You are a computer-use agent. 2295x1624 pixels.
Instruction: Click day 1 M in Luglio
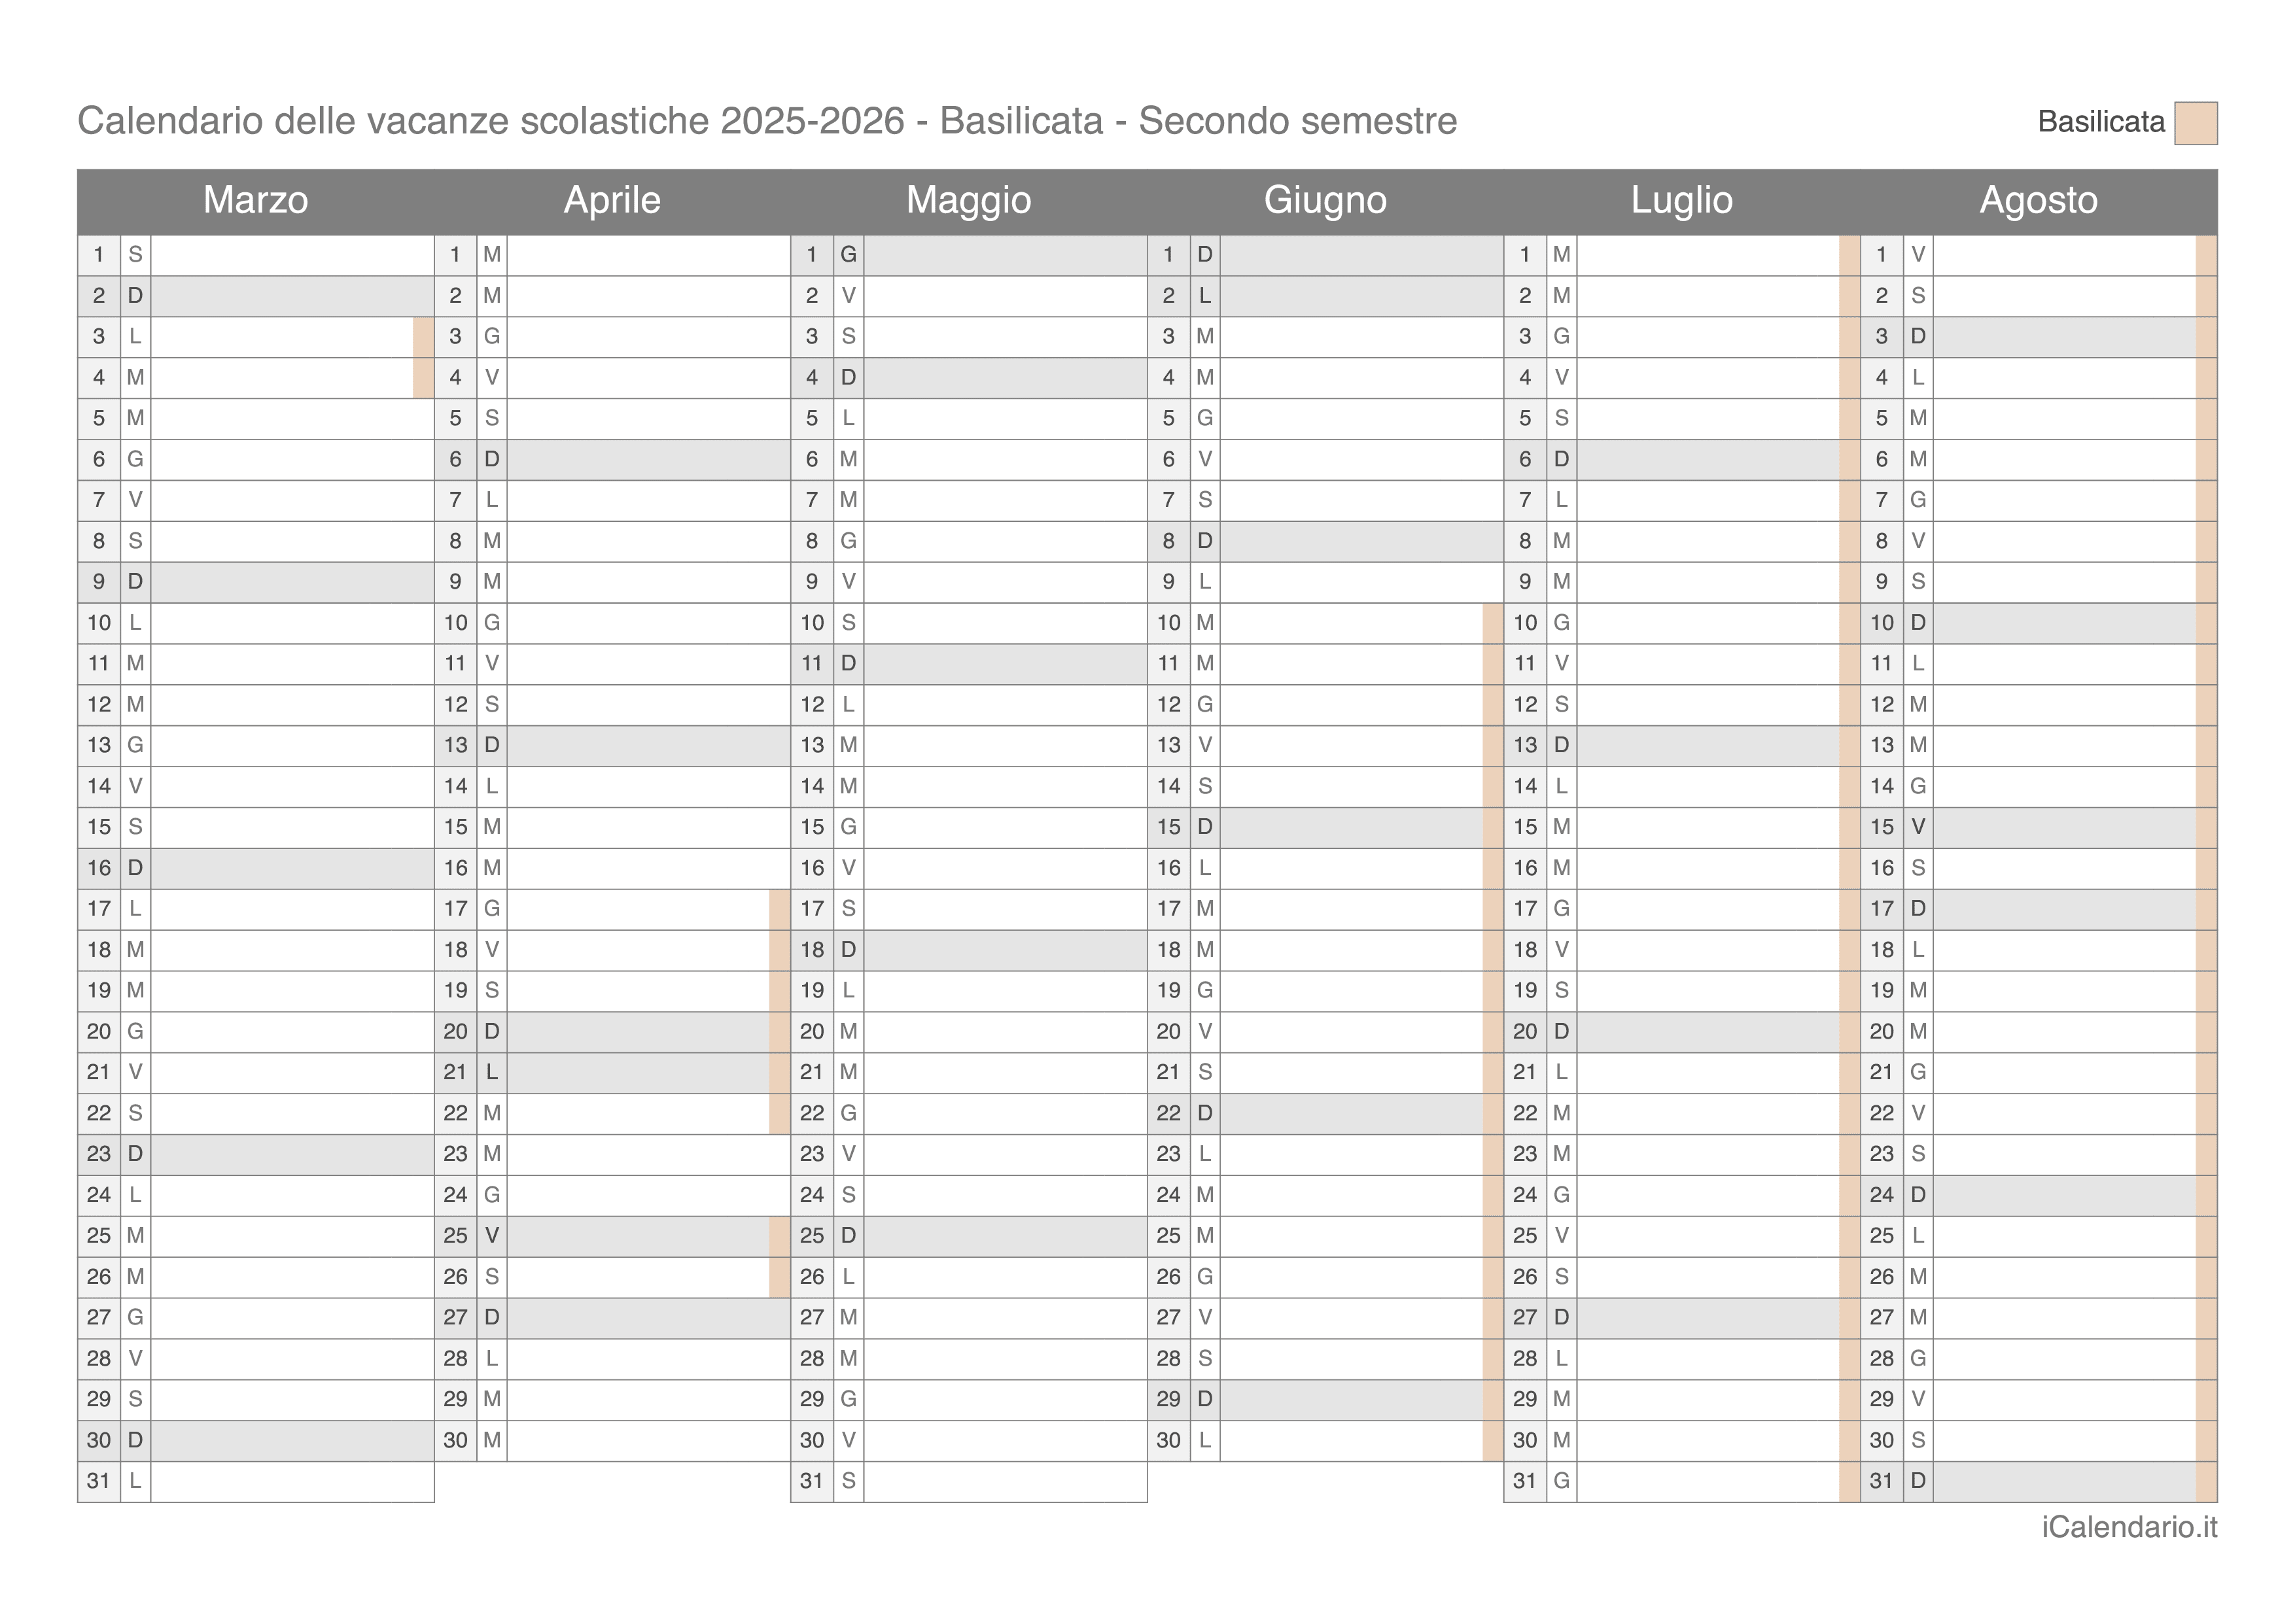pos(1682,255)
